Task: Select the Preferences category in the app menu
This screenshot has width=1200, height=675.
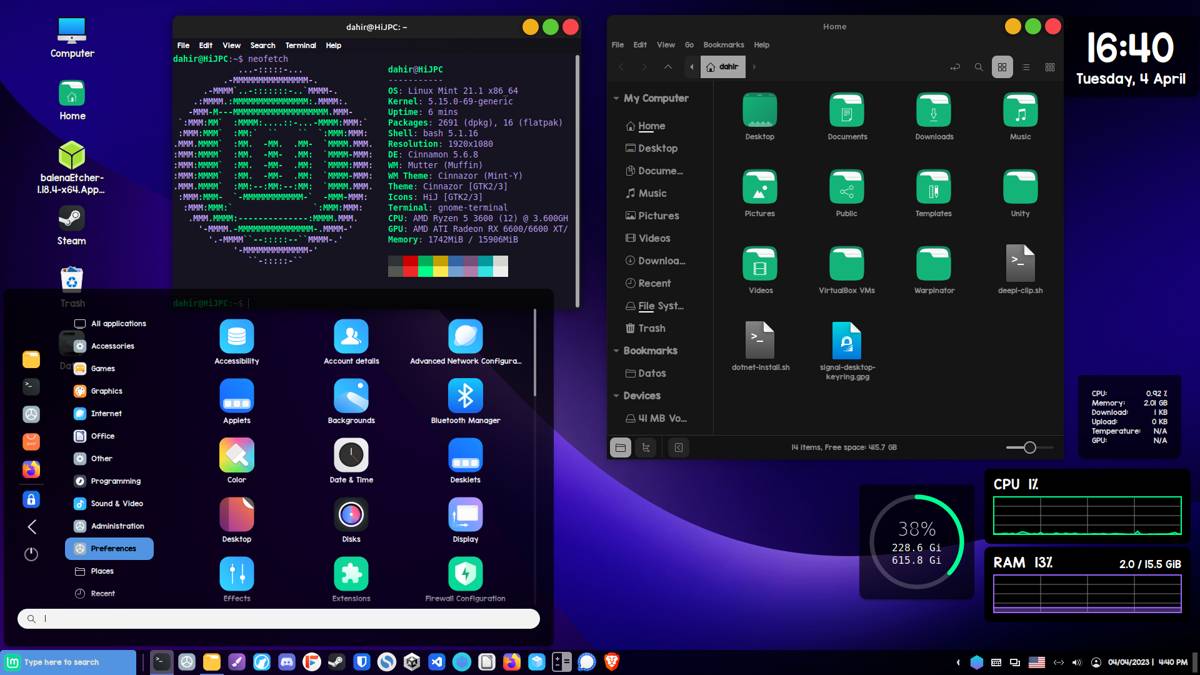Action: [109, 548]
